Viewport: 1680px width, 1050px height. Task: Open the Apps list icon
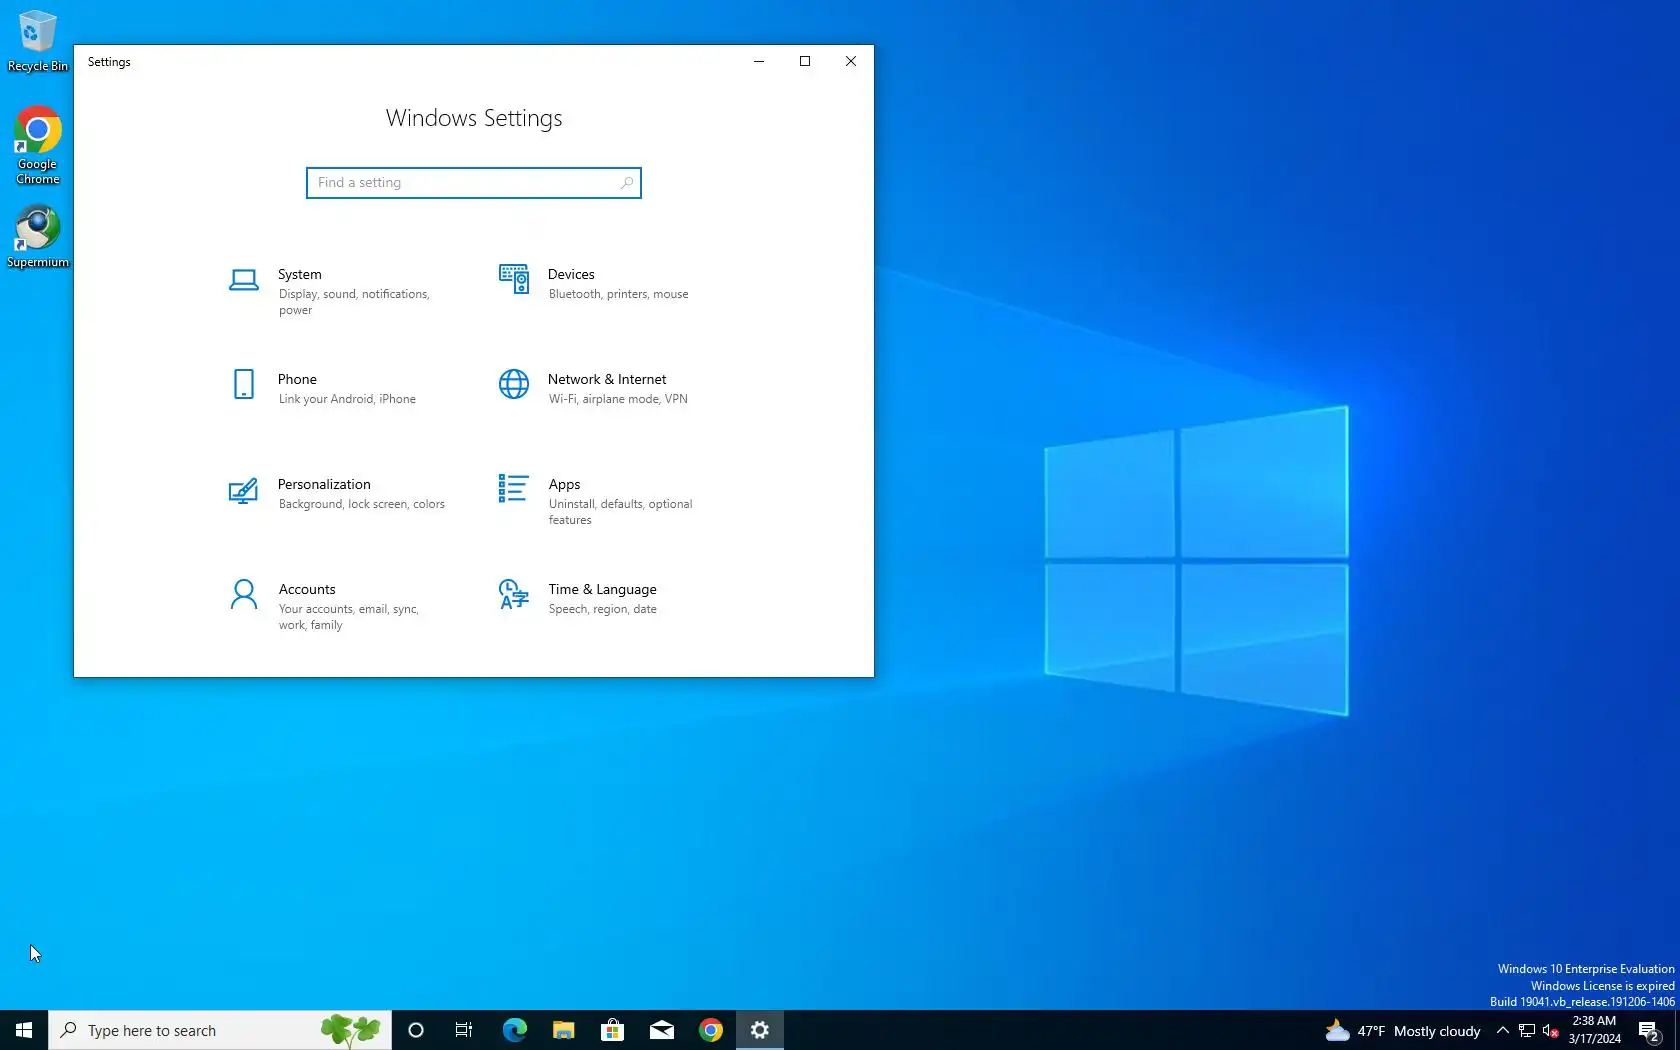(x=513, y=488)
